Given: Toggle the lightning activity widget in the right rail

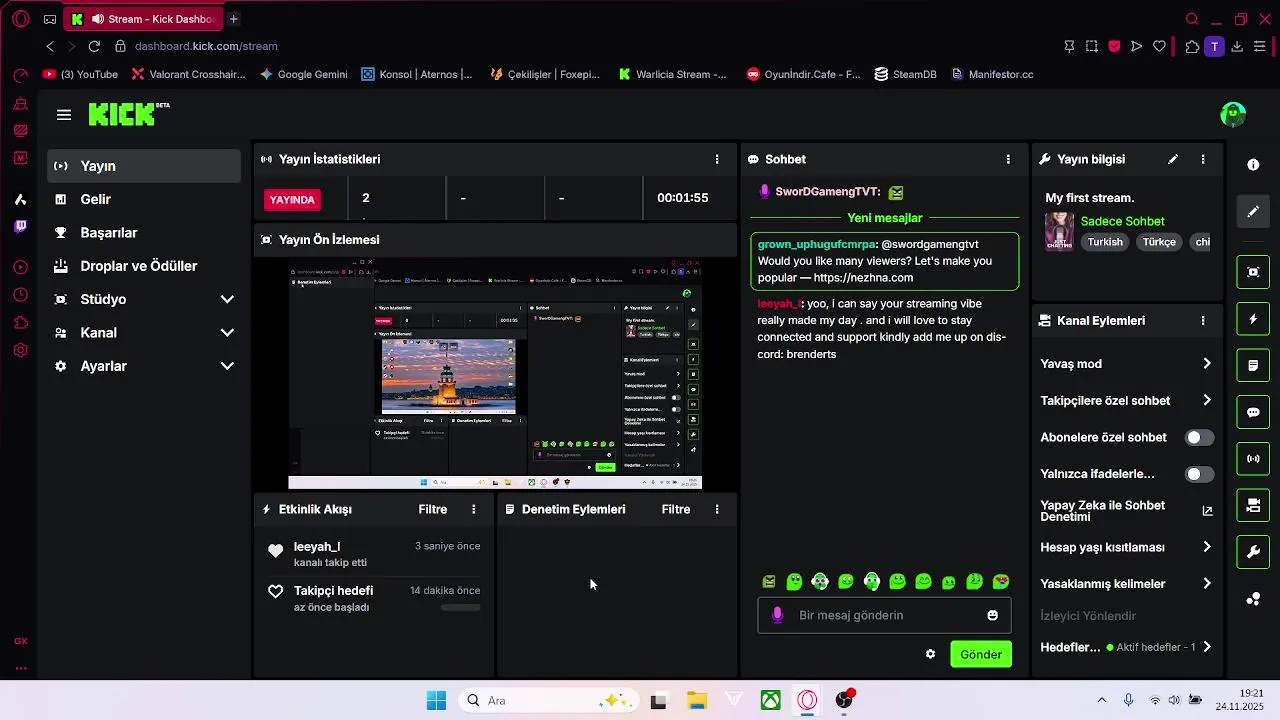Looking at the screenshot, I should coord(1253,319).
